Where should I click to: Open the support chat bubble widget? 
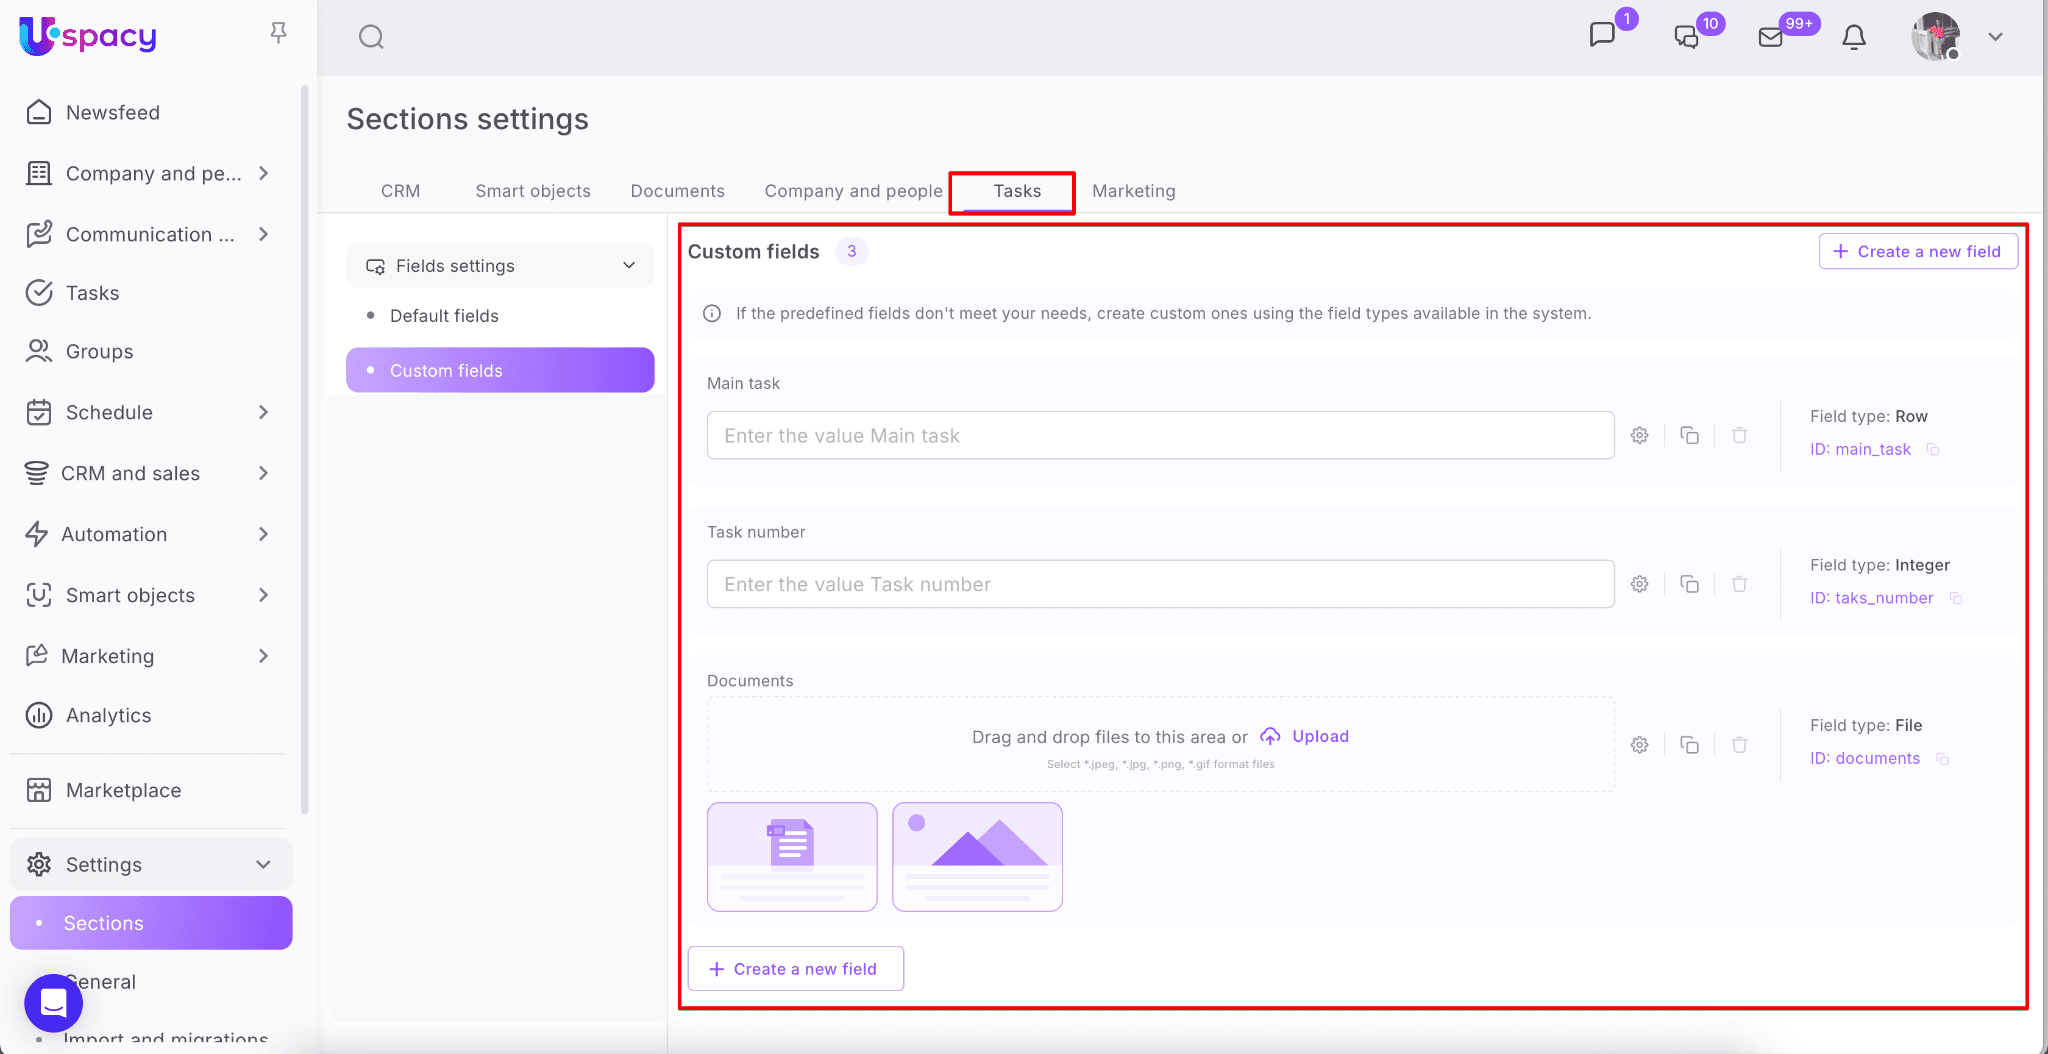click(x=53, y=1002)
